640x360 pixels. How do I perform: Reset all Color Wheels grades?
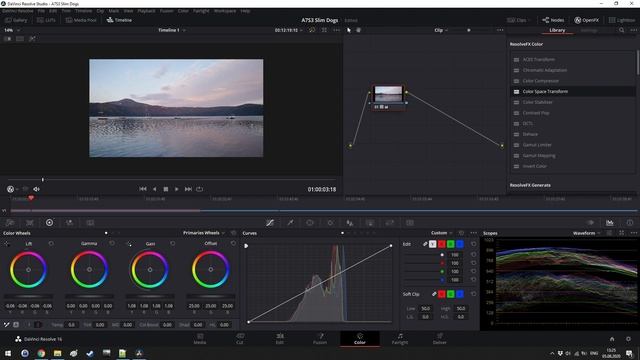[233, 233]
